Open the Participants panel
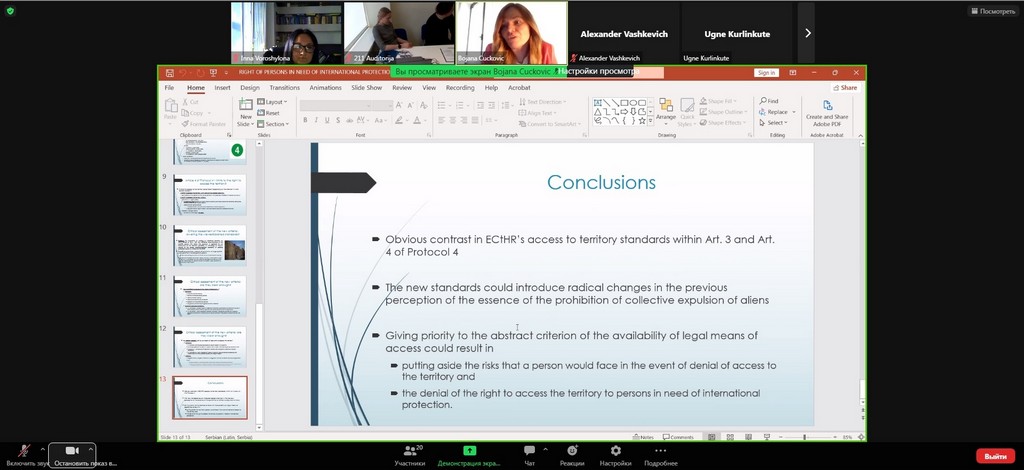This screenshot has height=470, width=1024. pyautogui.click(x=410, y=452)
